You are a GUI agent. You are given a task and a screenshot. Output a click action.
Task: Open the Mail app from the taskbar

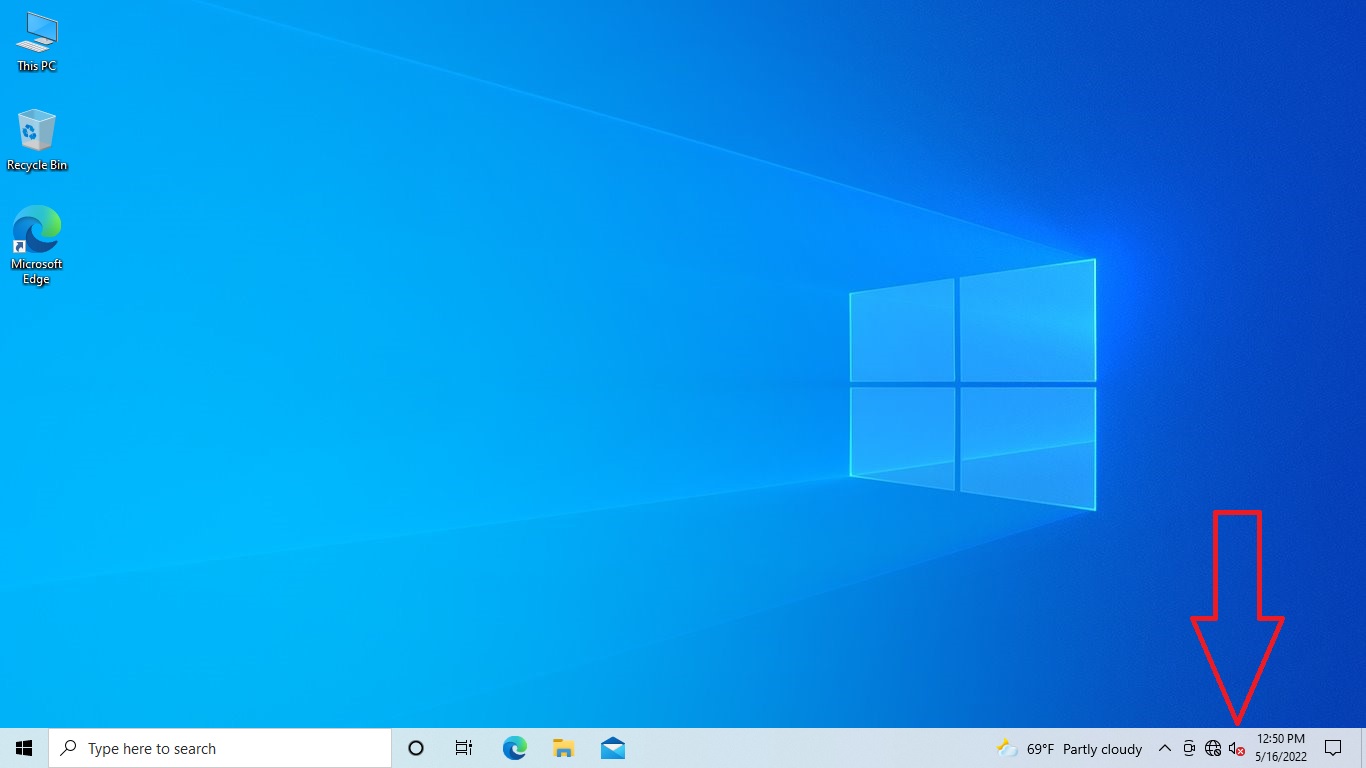[613, 748]
